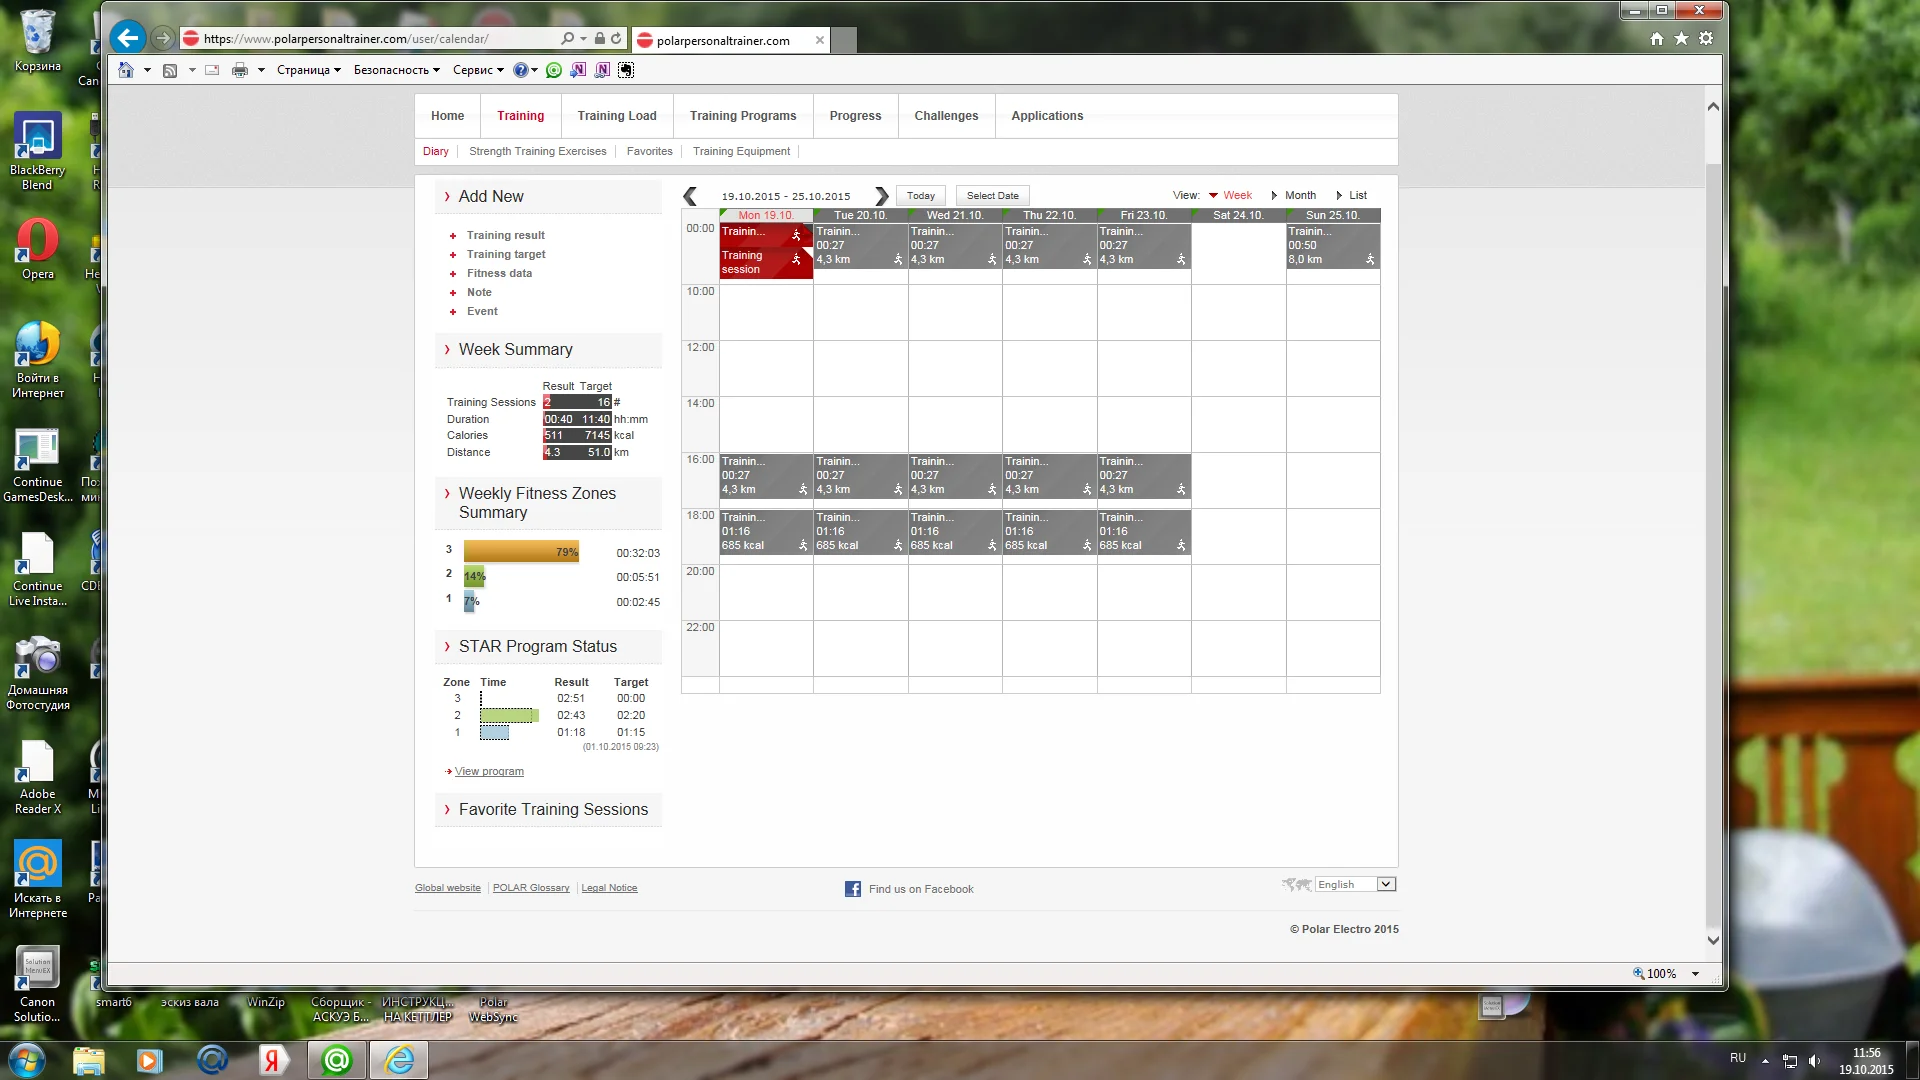The image size is (1920, 1080).
Task: Click the Today button
Action: click(x=920, y=196)
